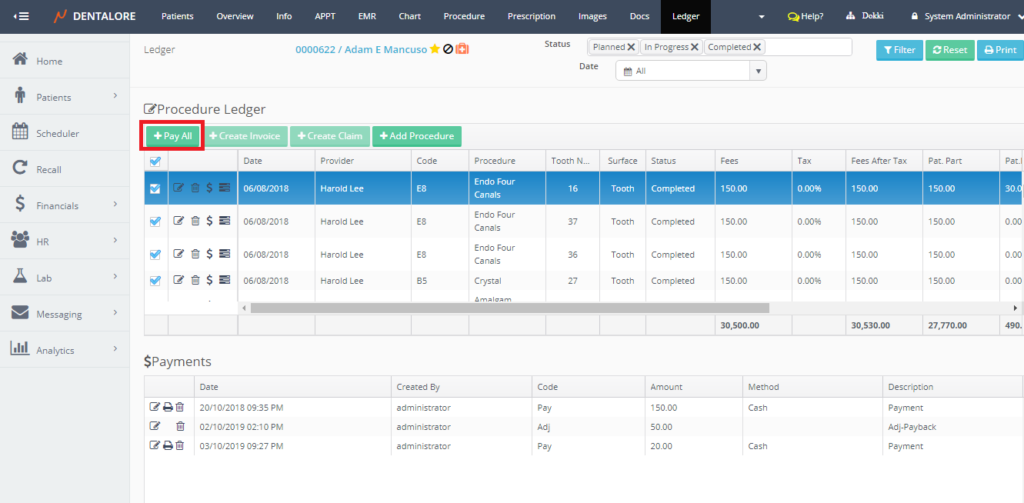Click the medical kit icon beside patient name
Image resolution: width=1024 pixels, height=503 pixels.
click(x=462, y=49)
